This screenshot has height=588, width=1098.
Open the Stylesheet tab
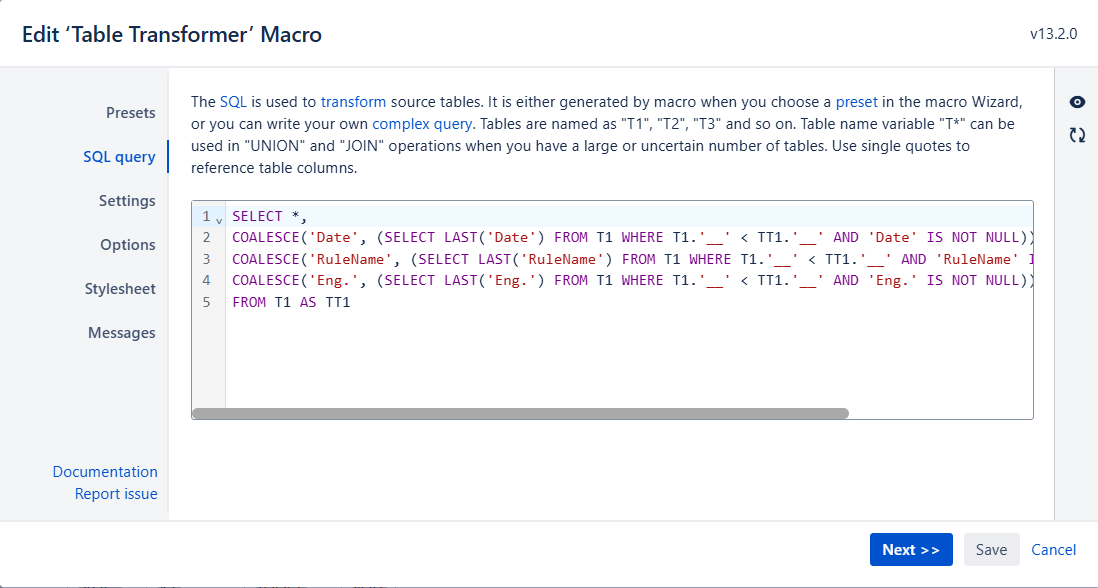(x=120, y=289)
